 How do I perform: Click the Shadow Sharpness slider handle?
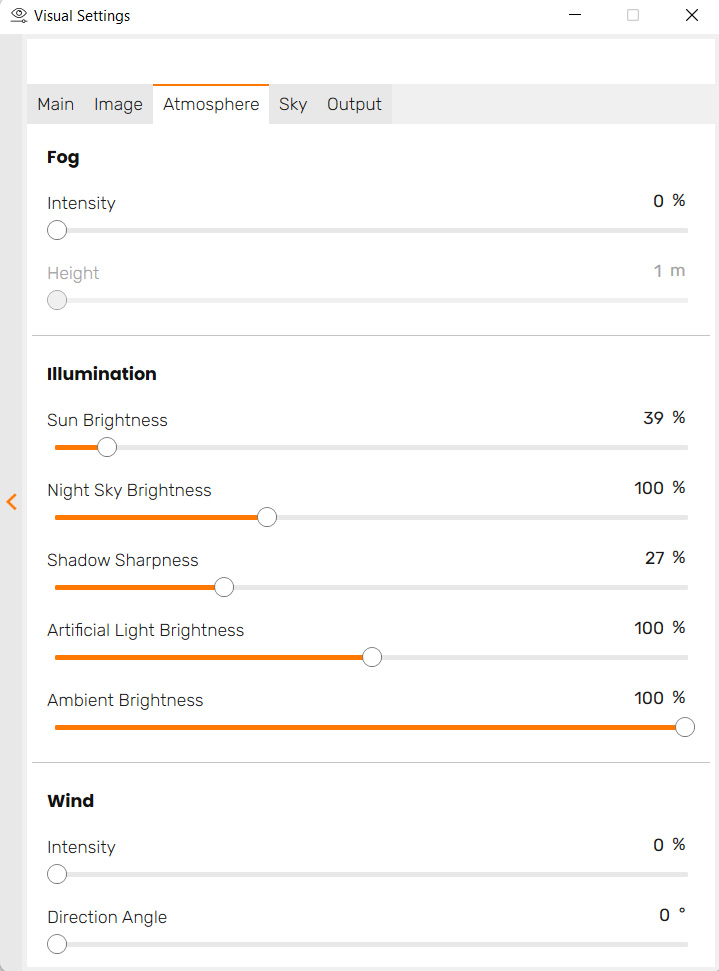224,587
